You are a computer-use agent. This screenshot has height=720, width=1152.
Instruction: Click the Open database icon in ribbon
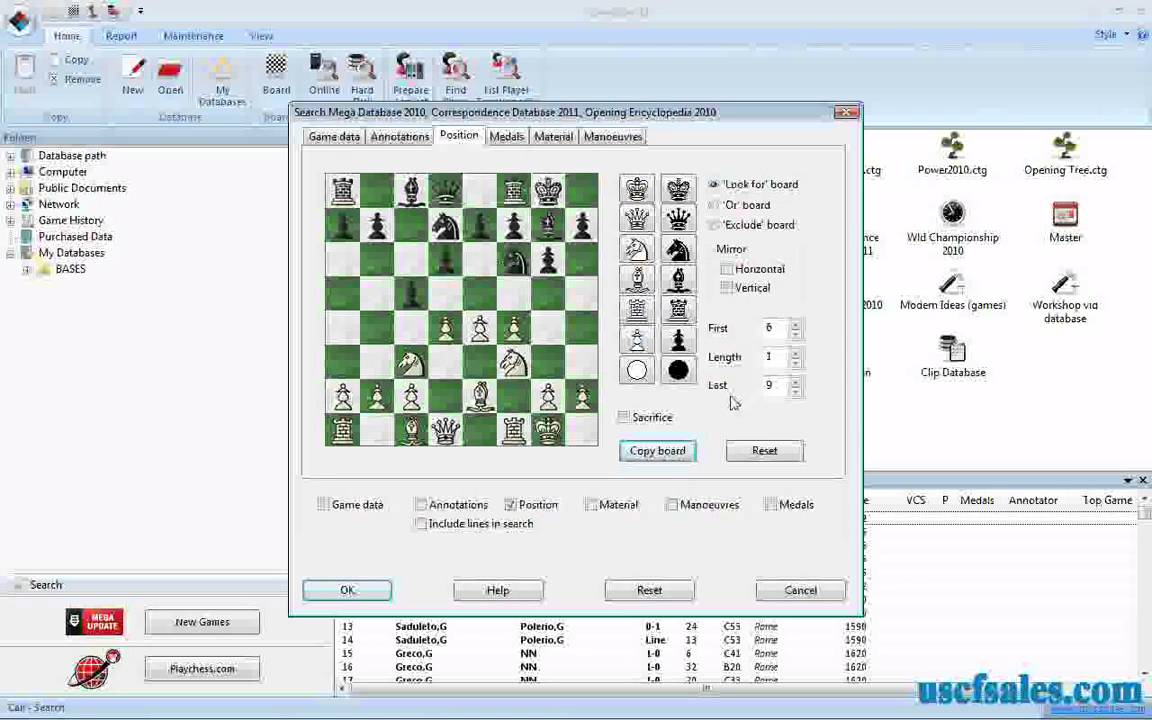(x=170, y=75)
